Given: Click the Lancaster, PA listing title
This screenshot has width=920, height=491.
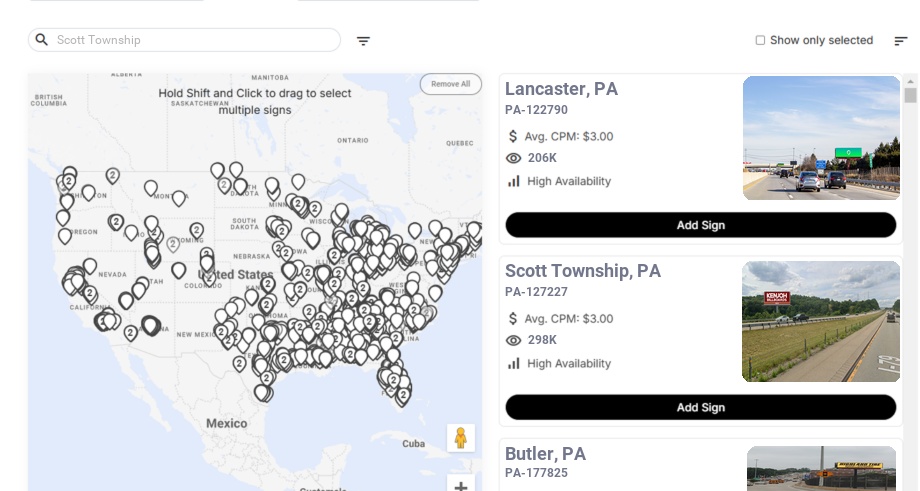Looking at the screenshot, I should pyautogui.click(x=561, y=89).
